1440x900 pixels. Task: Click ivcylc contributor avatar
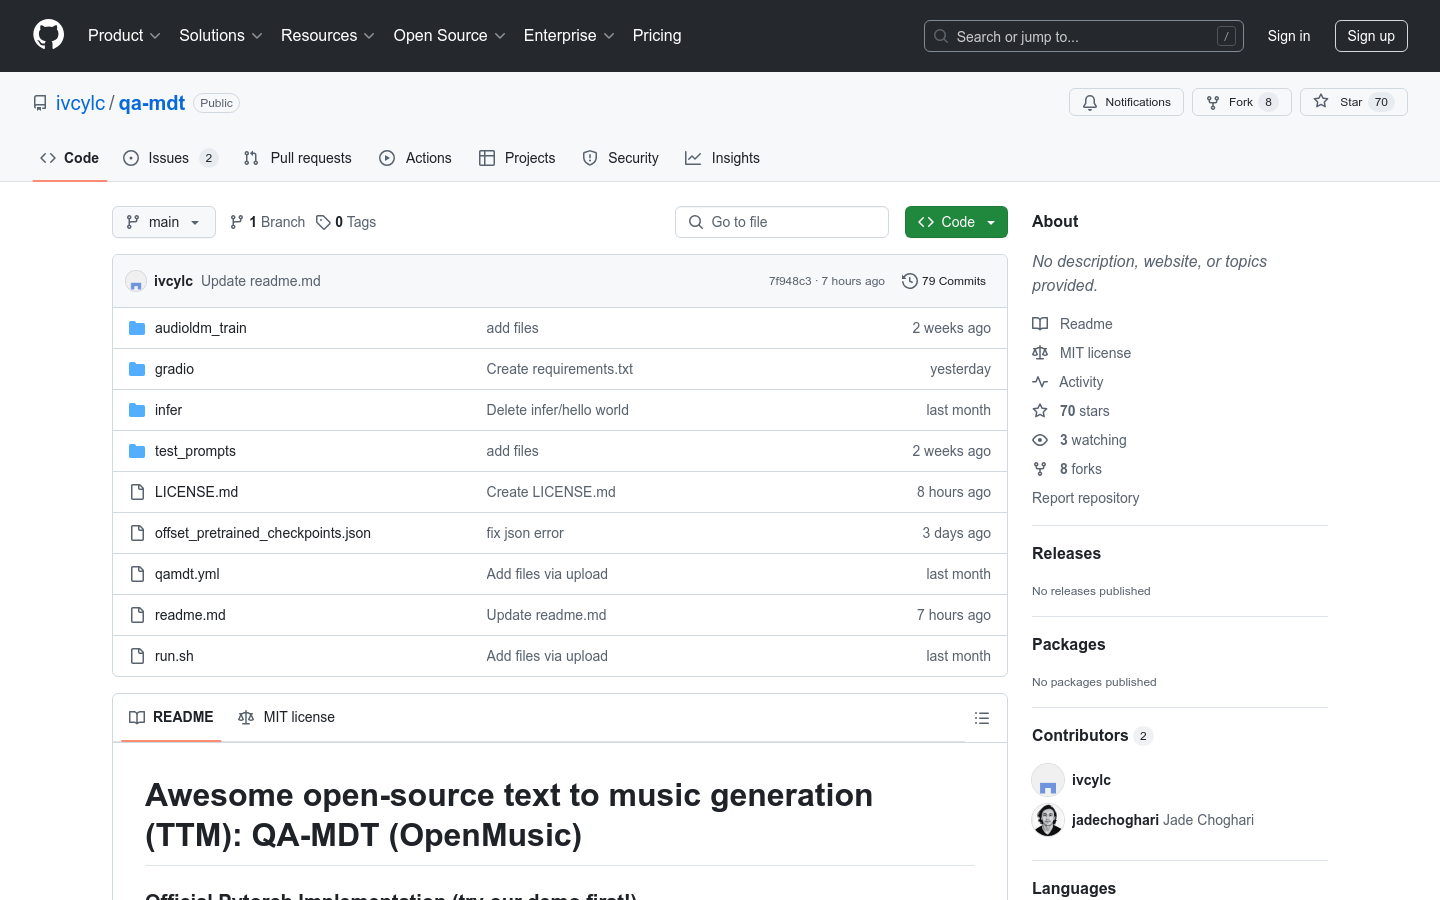click(x=1048, y=780)
